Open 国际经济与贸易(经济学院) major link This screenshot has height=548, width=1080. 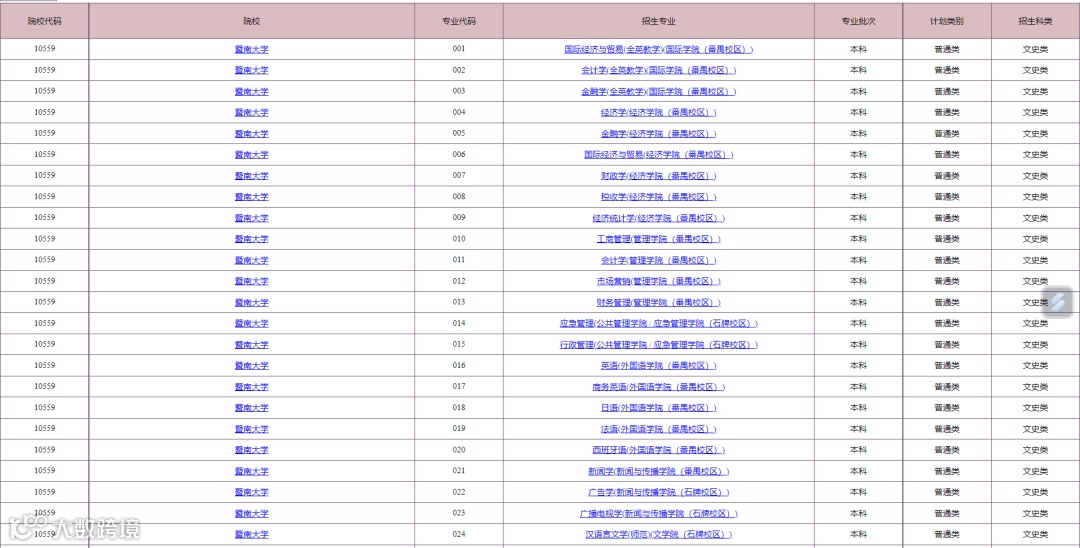click(x=658, y=155)
